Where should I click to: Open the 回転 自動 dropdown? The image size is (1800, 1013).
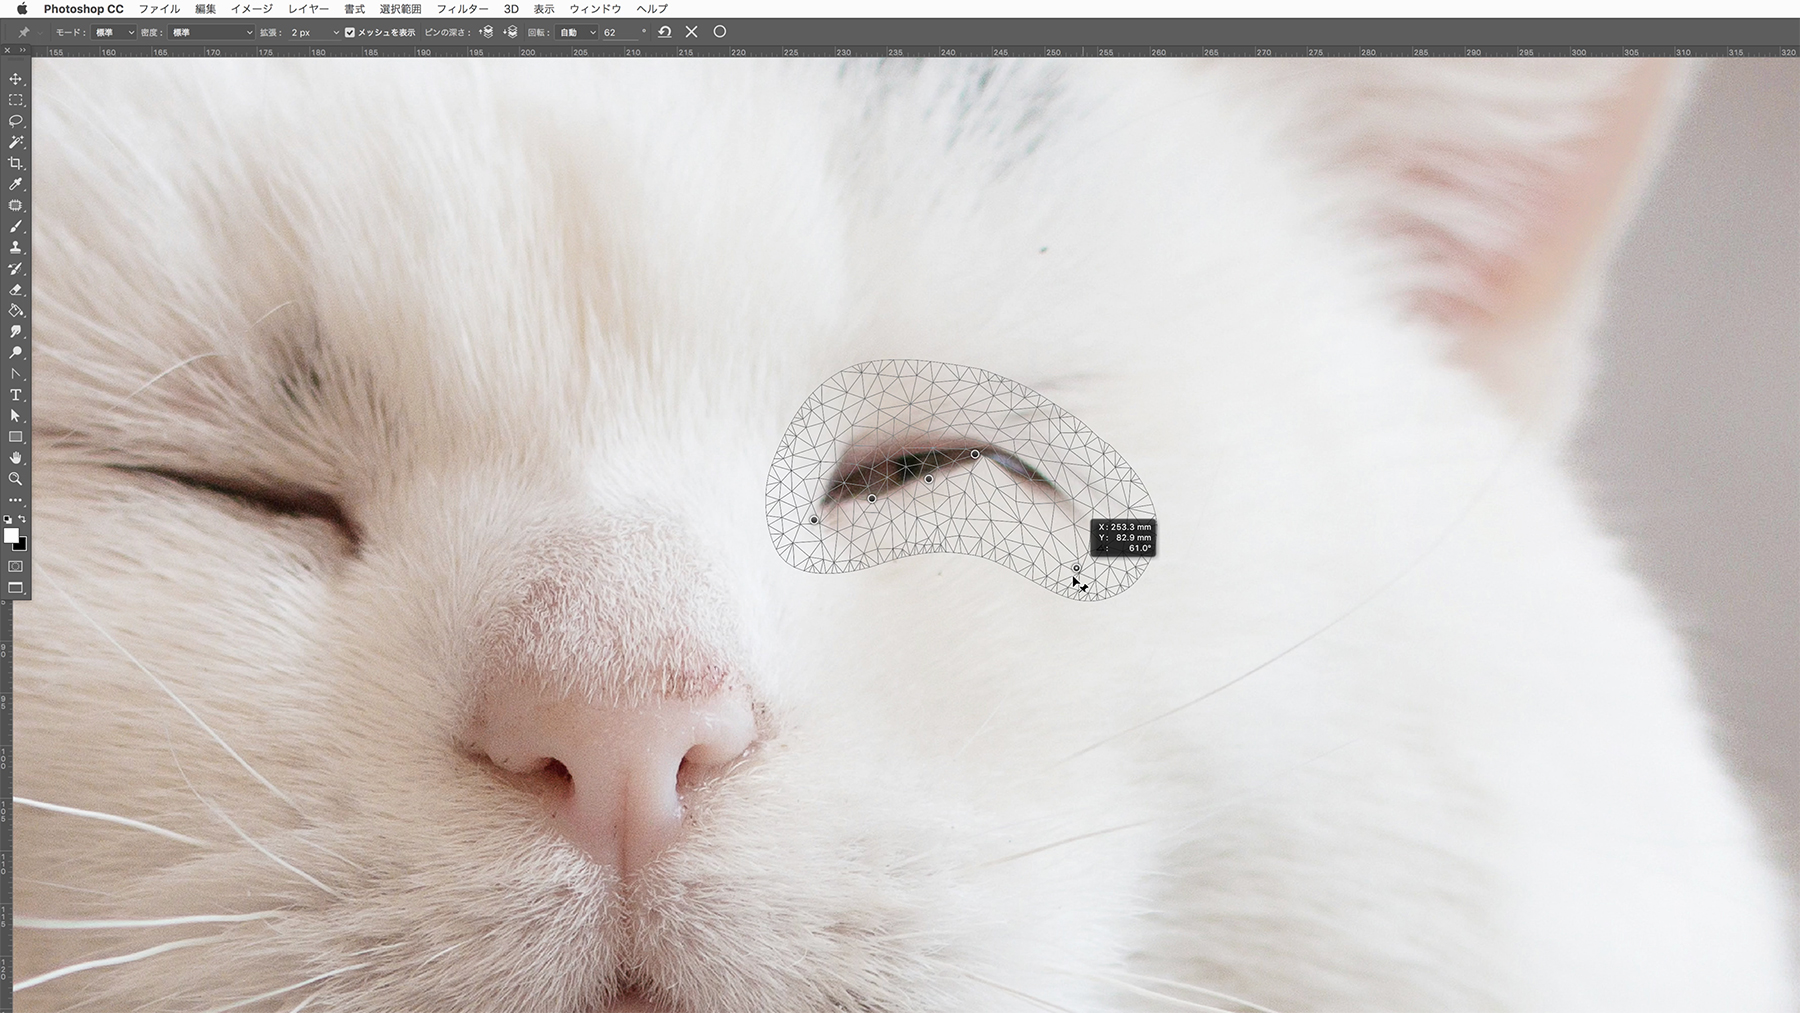[x=577, y=32]
